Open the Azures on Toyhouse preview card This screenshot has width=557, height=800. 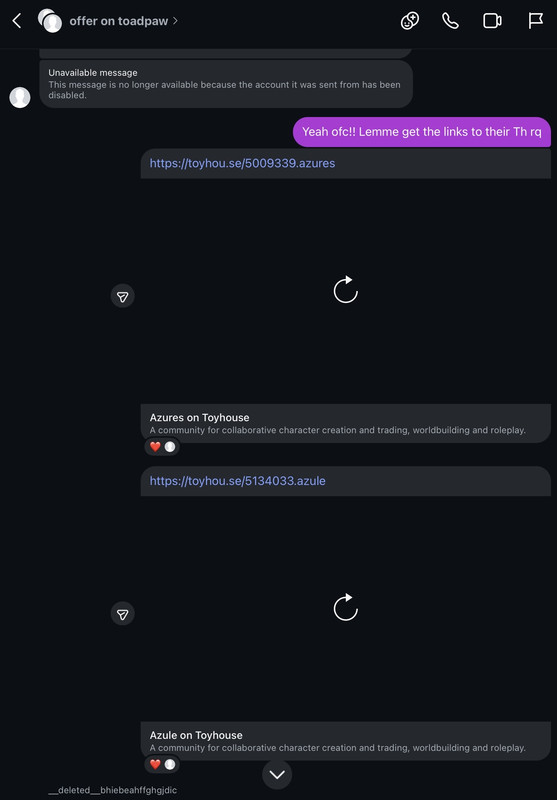[346, 423]
